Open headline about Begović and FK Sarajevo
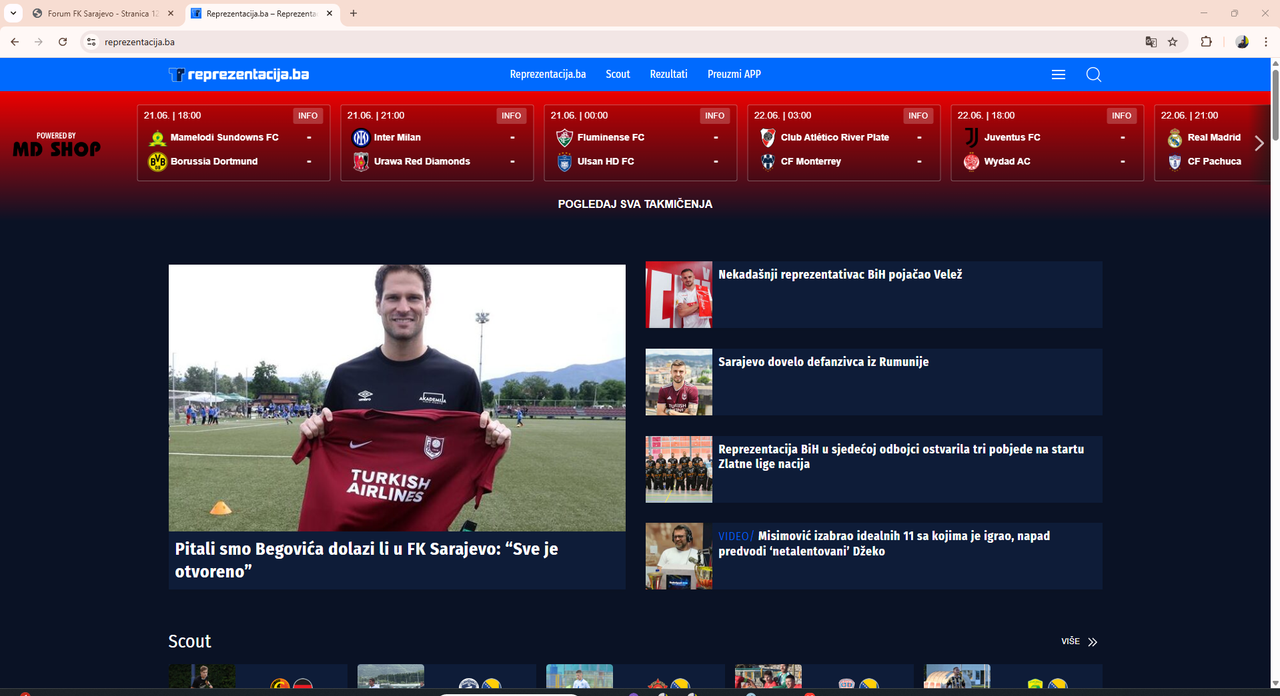Viewport: 1280px width, 696px height. point(367,560)
